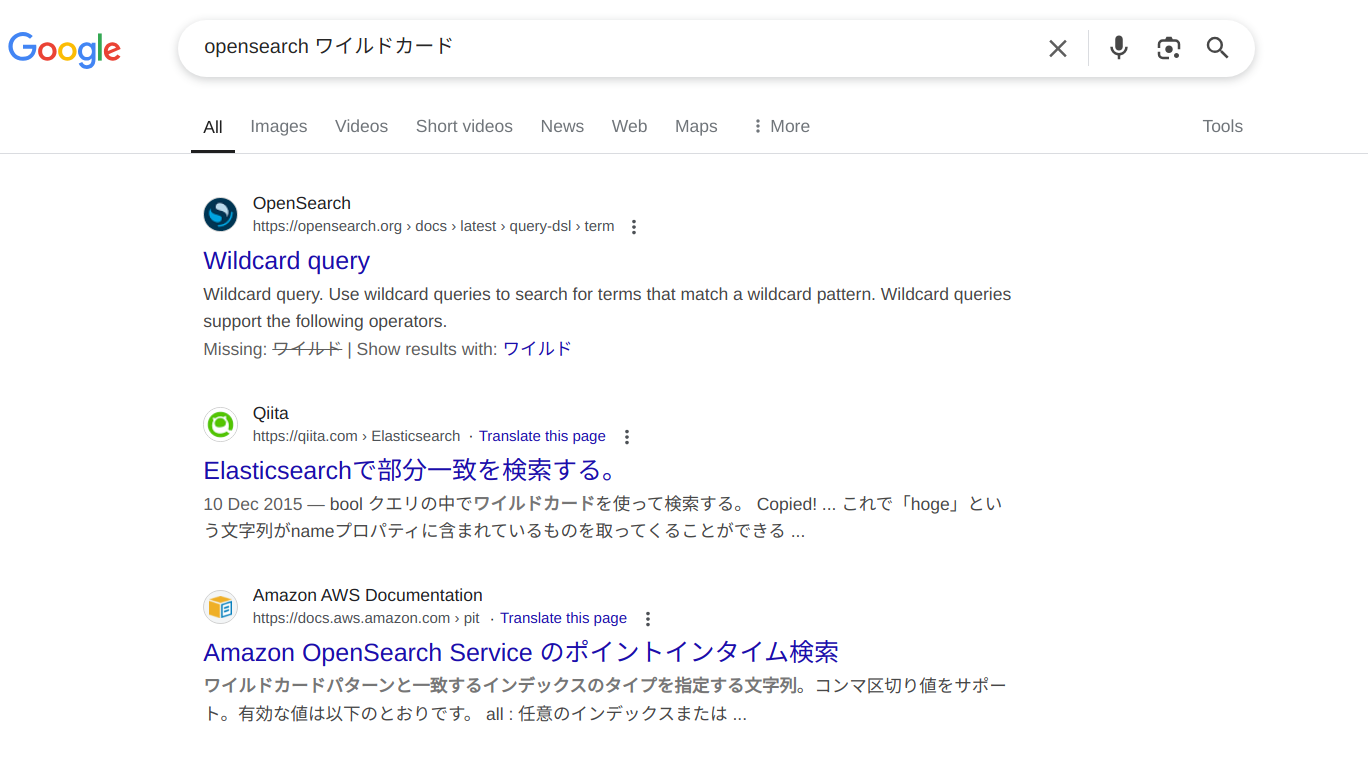Expand results including ワイルドカード
The image size is (1368, 764).
[x=536, y=348]
